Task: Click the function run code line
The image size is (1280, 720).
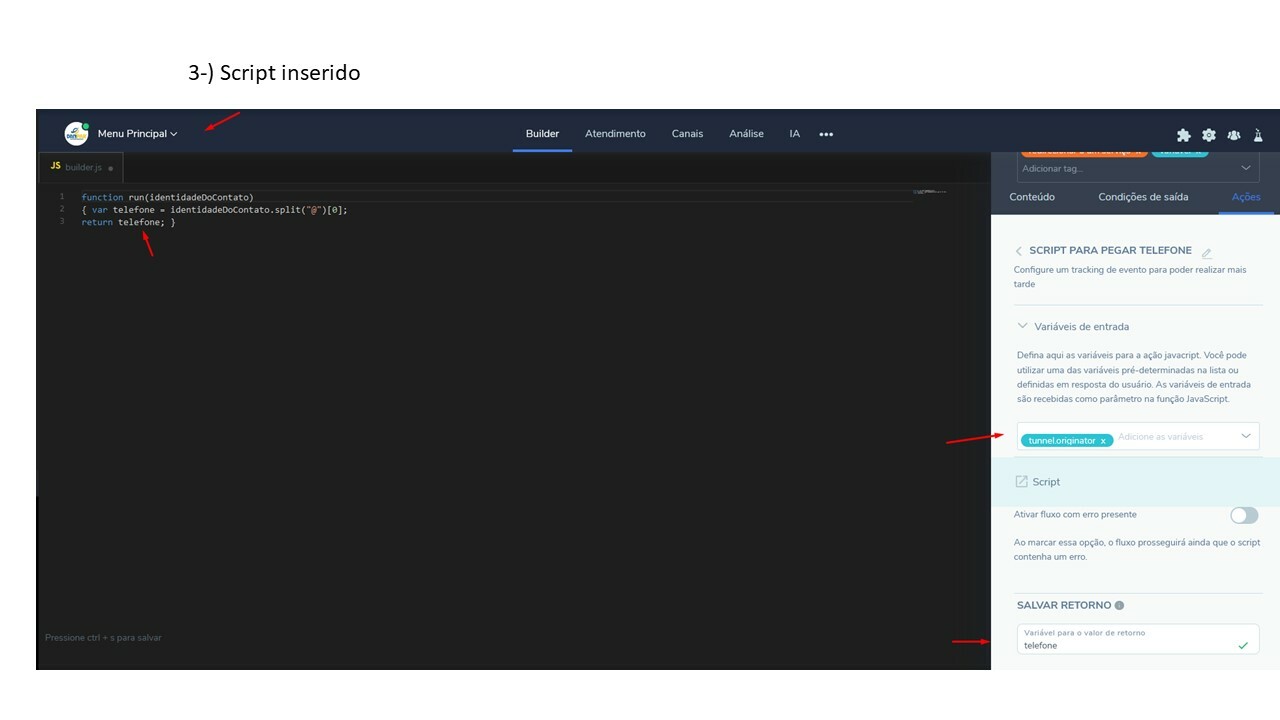Action: click(x=167, y=197)
